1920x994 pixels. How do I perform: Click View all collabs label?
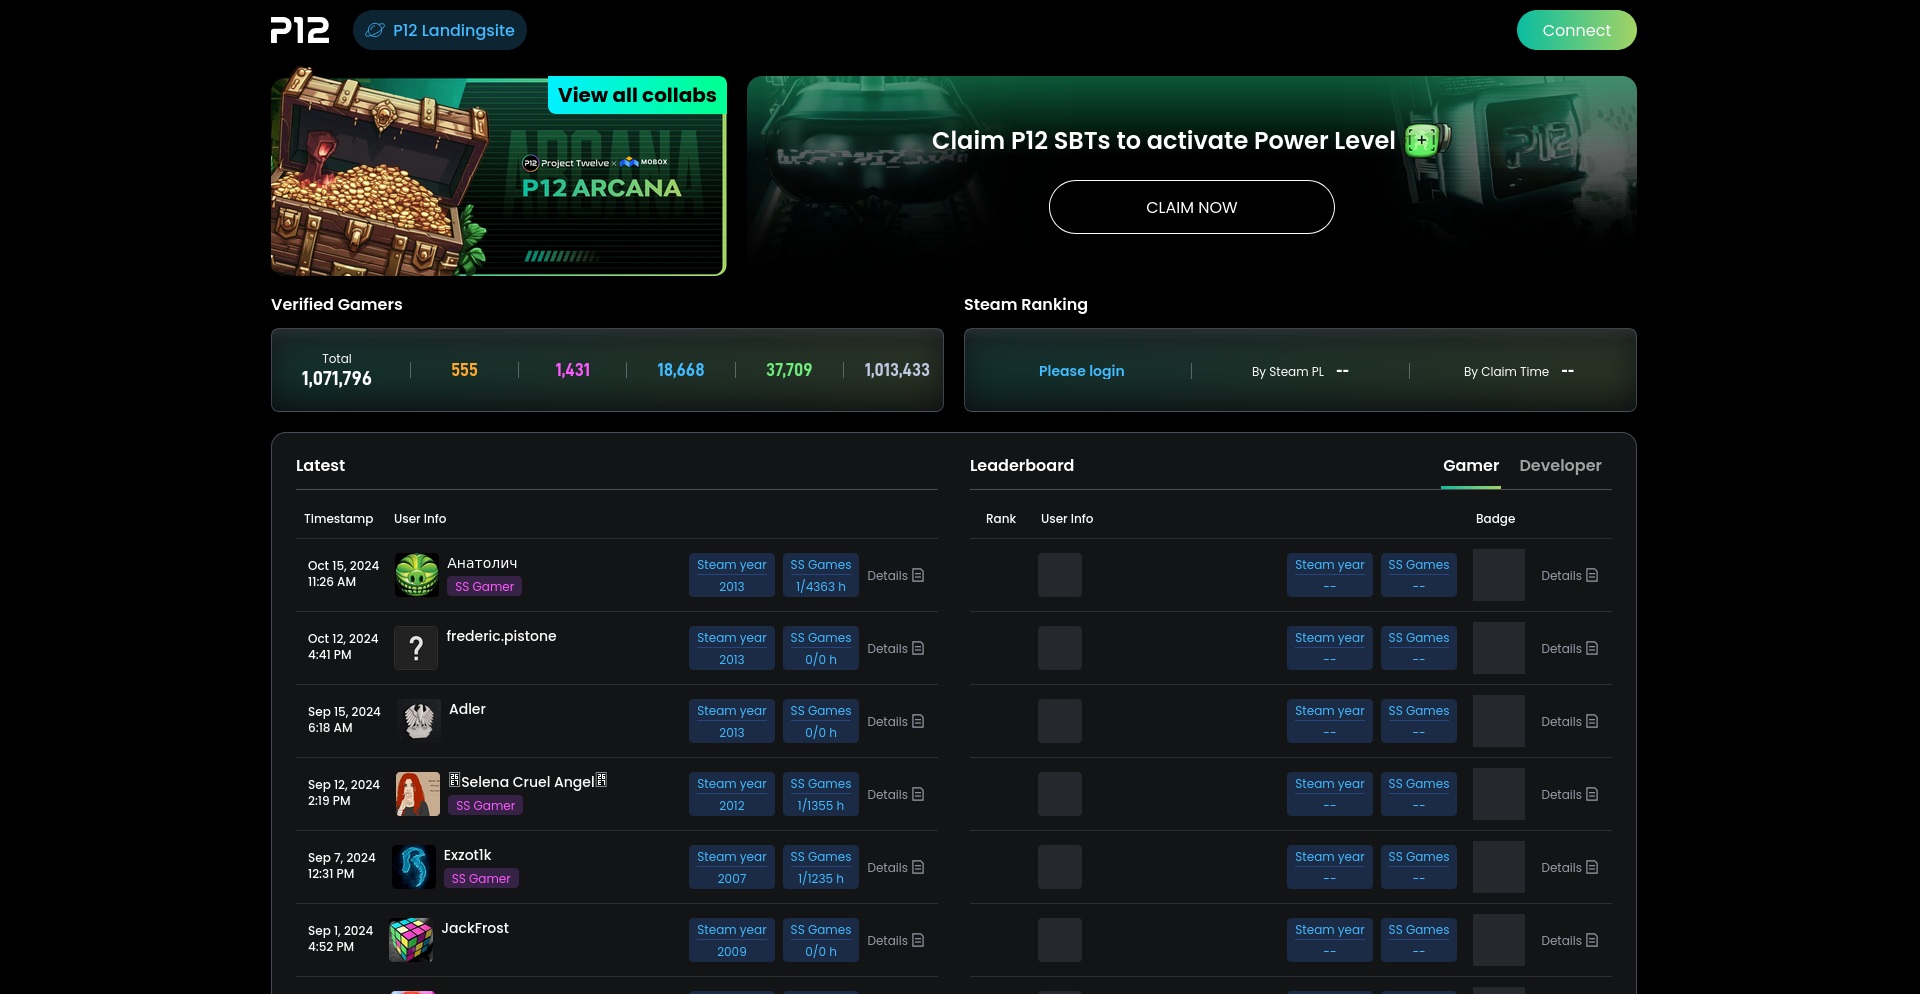(x=637, y=95)
